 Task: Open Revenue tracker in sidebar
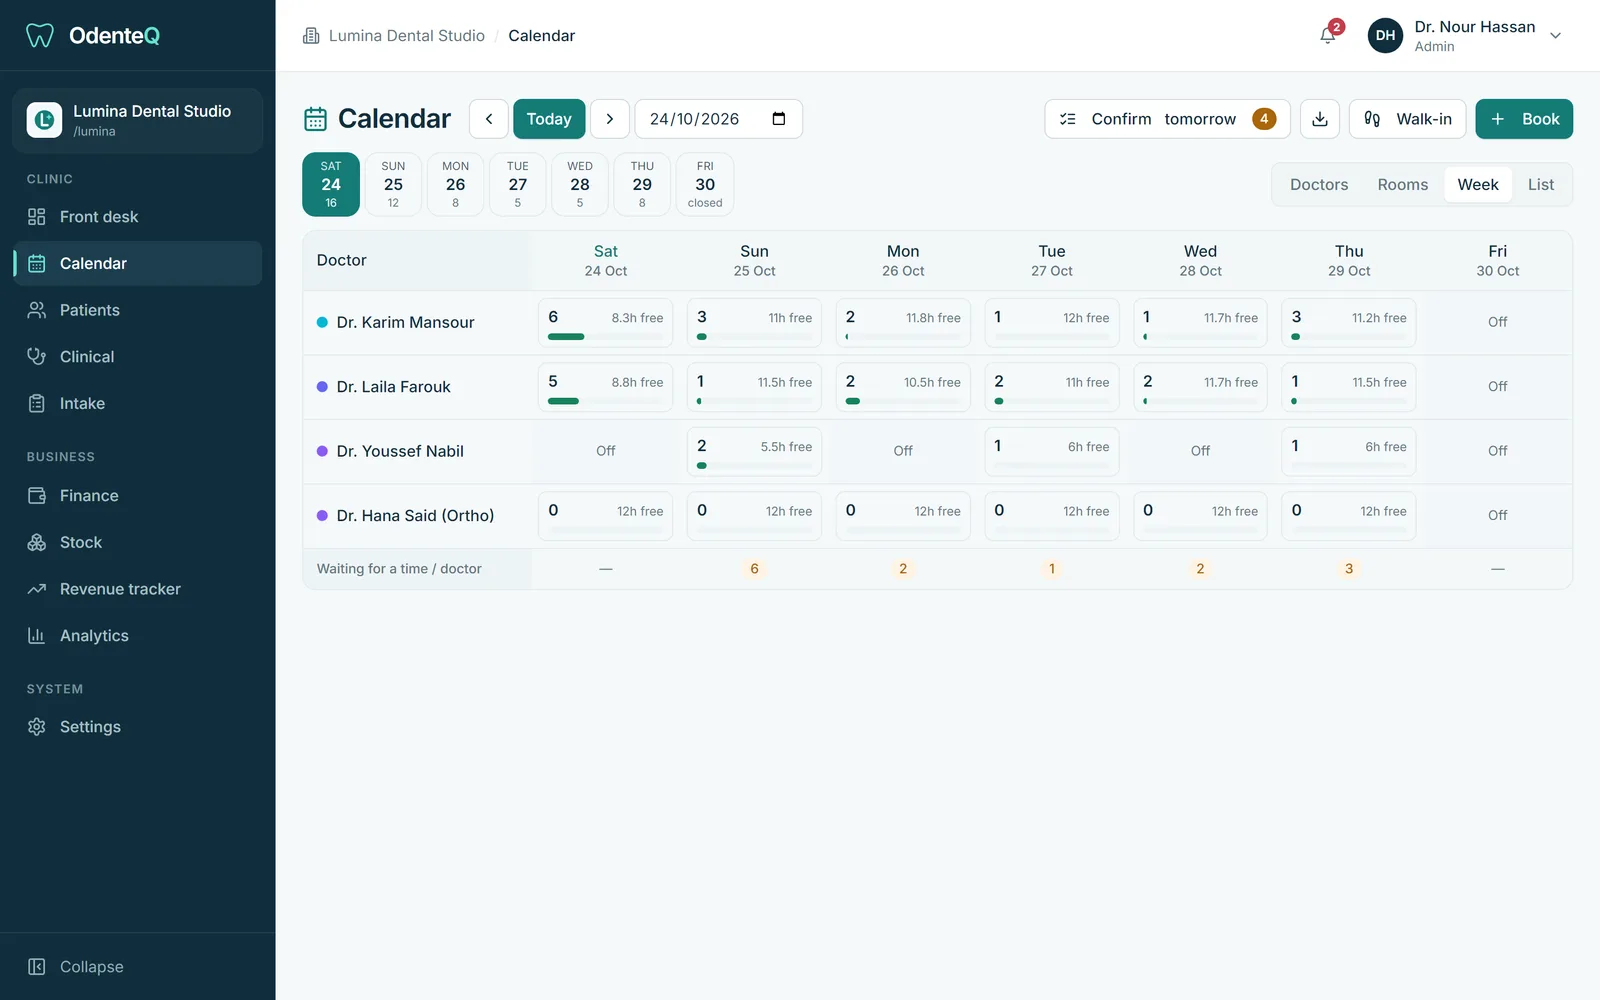click(138, 589)
